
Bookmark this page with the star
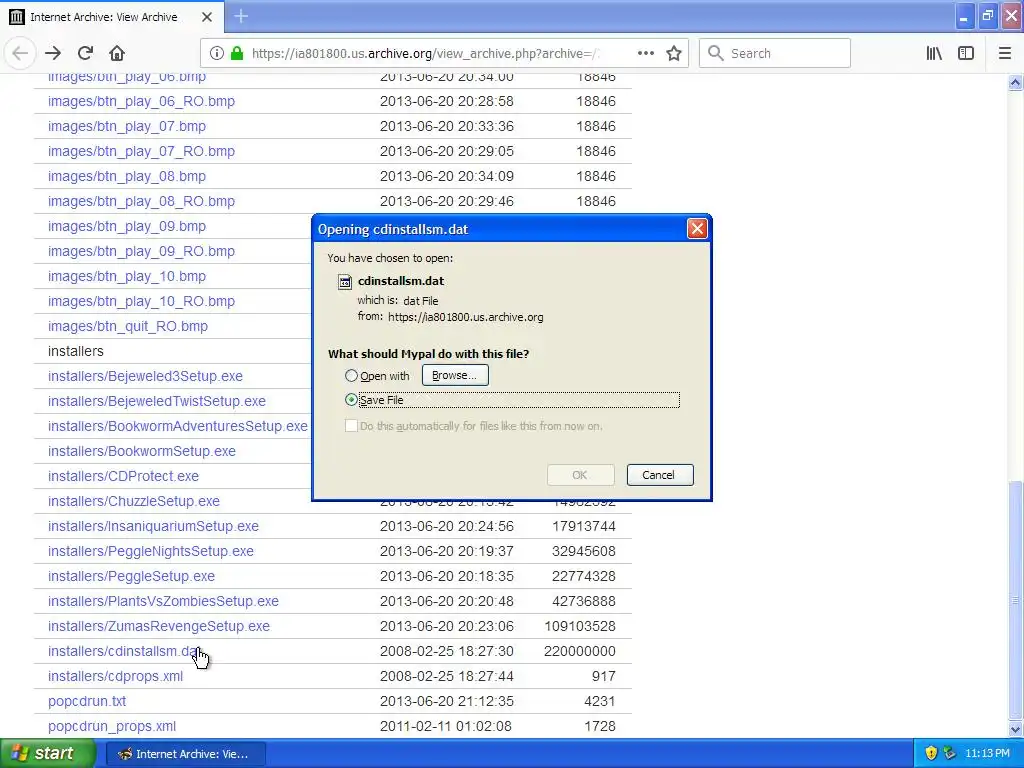click(x=674, y=54)
